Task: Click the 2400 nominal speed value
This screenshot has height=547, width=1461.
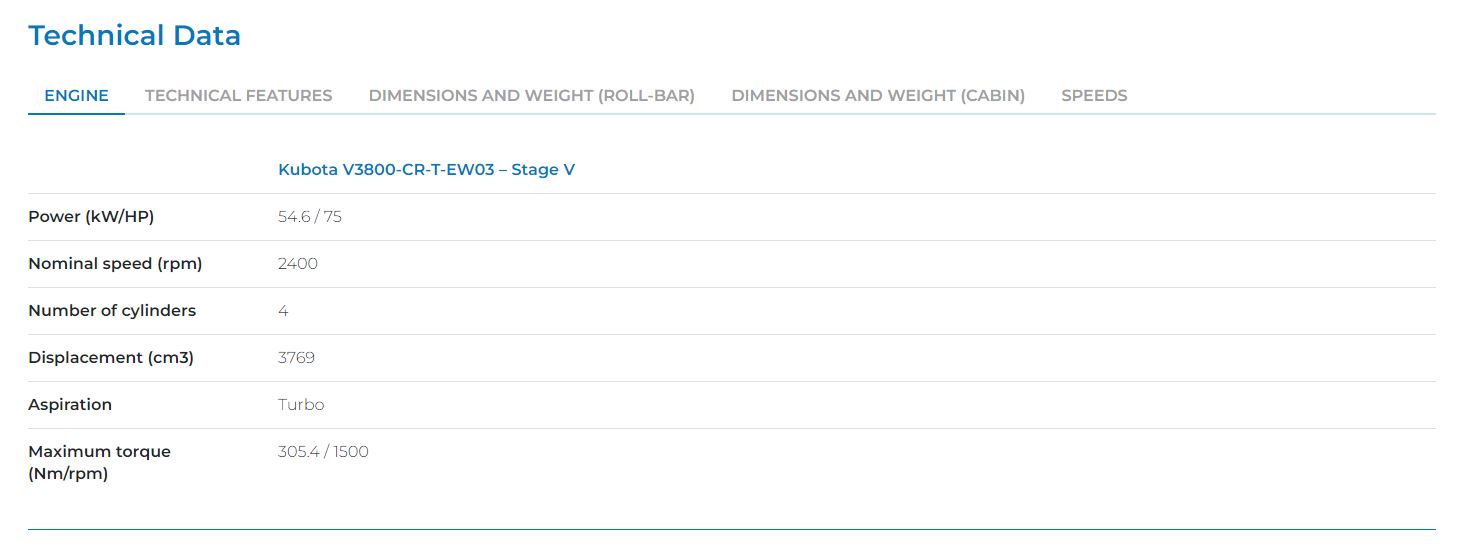Action: (x=297, y=264)
